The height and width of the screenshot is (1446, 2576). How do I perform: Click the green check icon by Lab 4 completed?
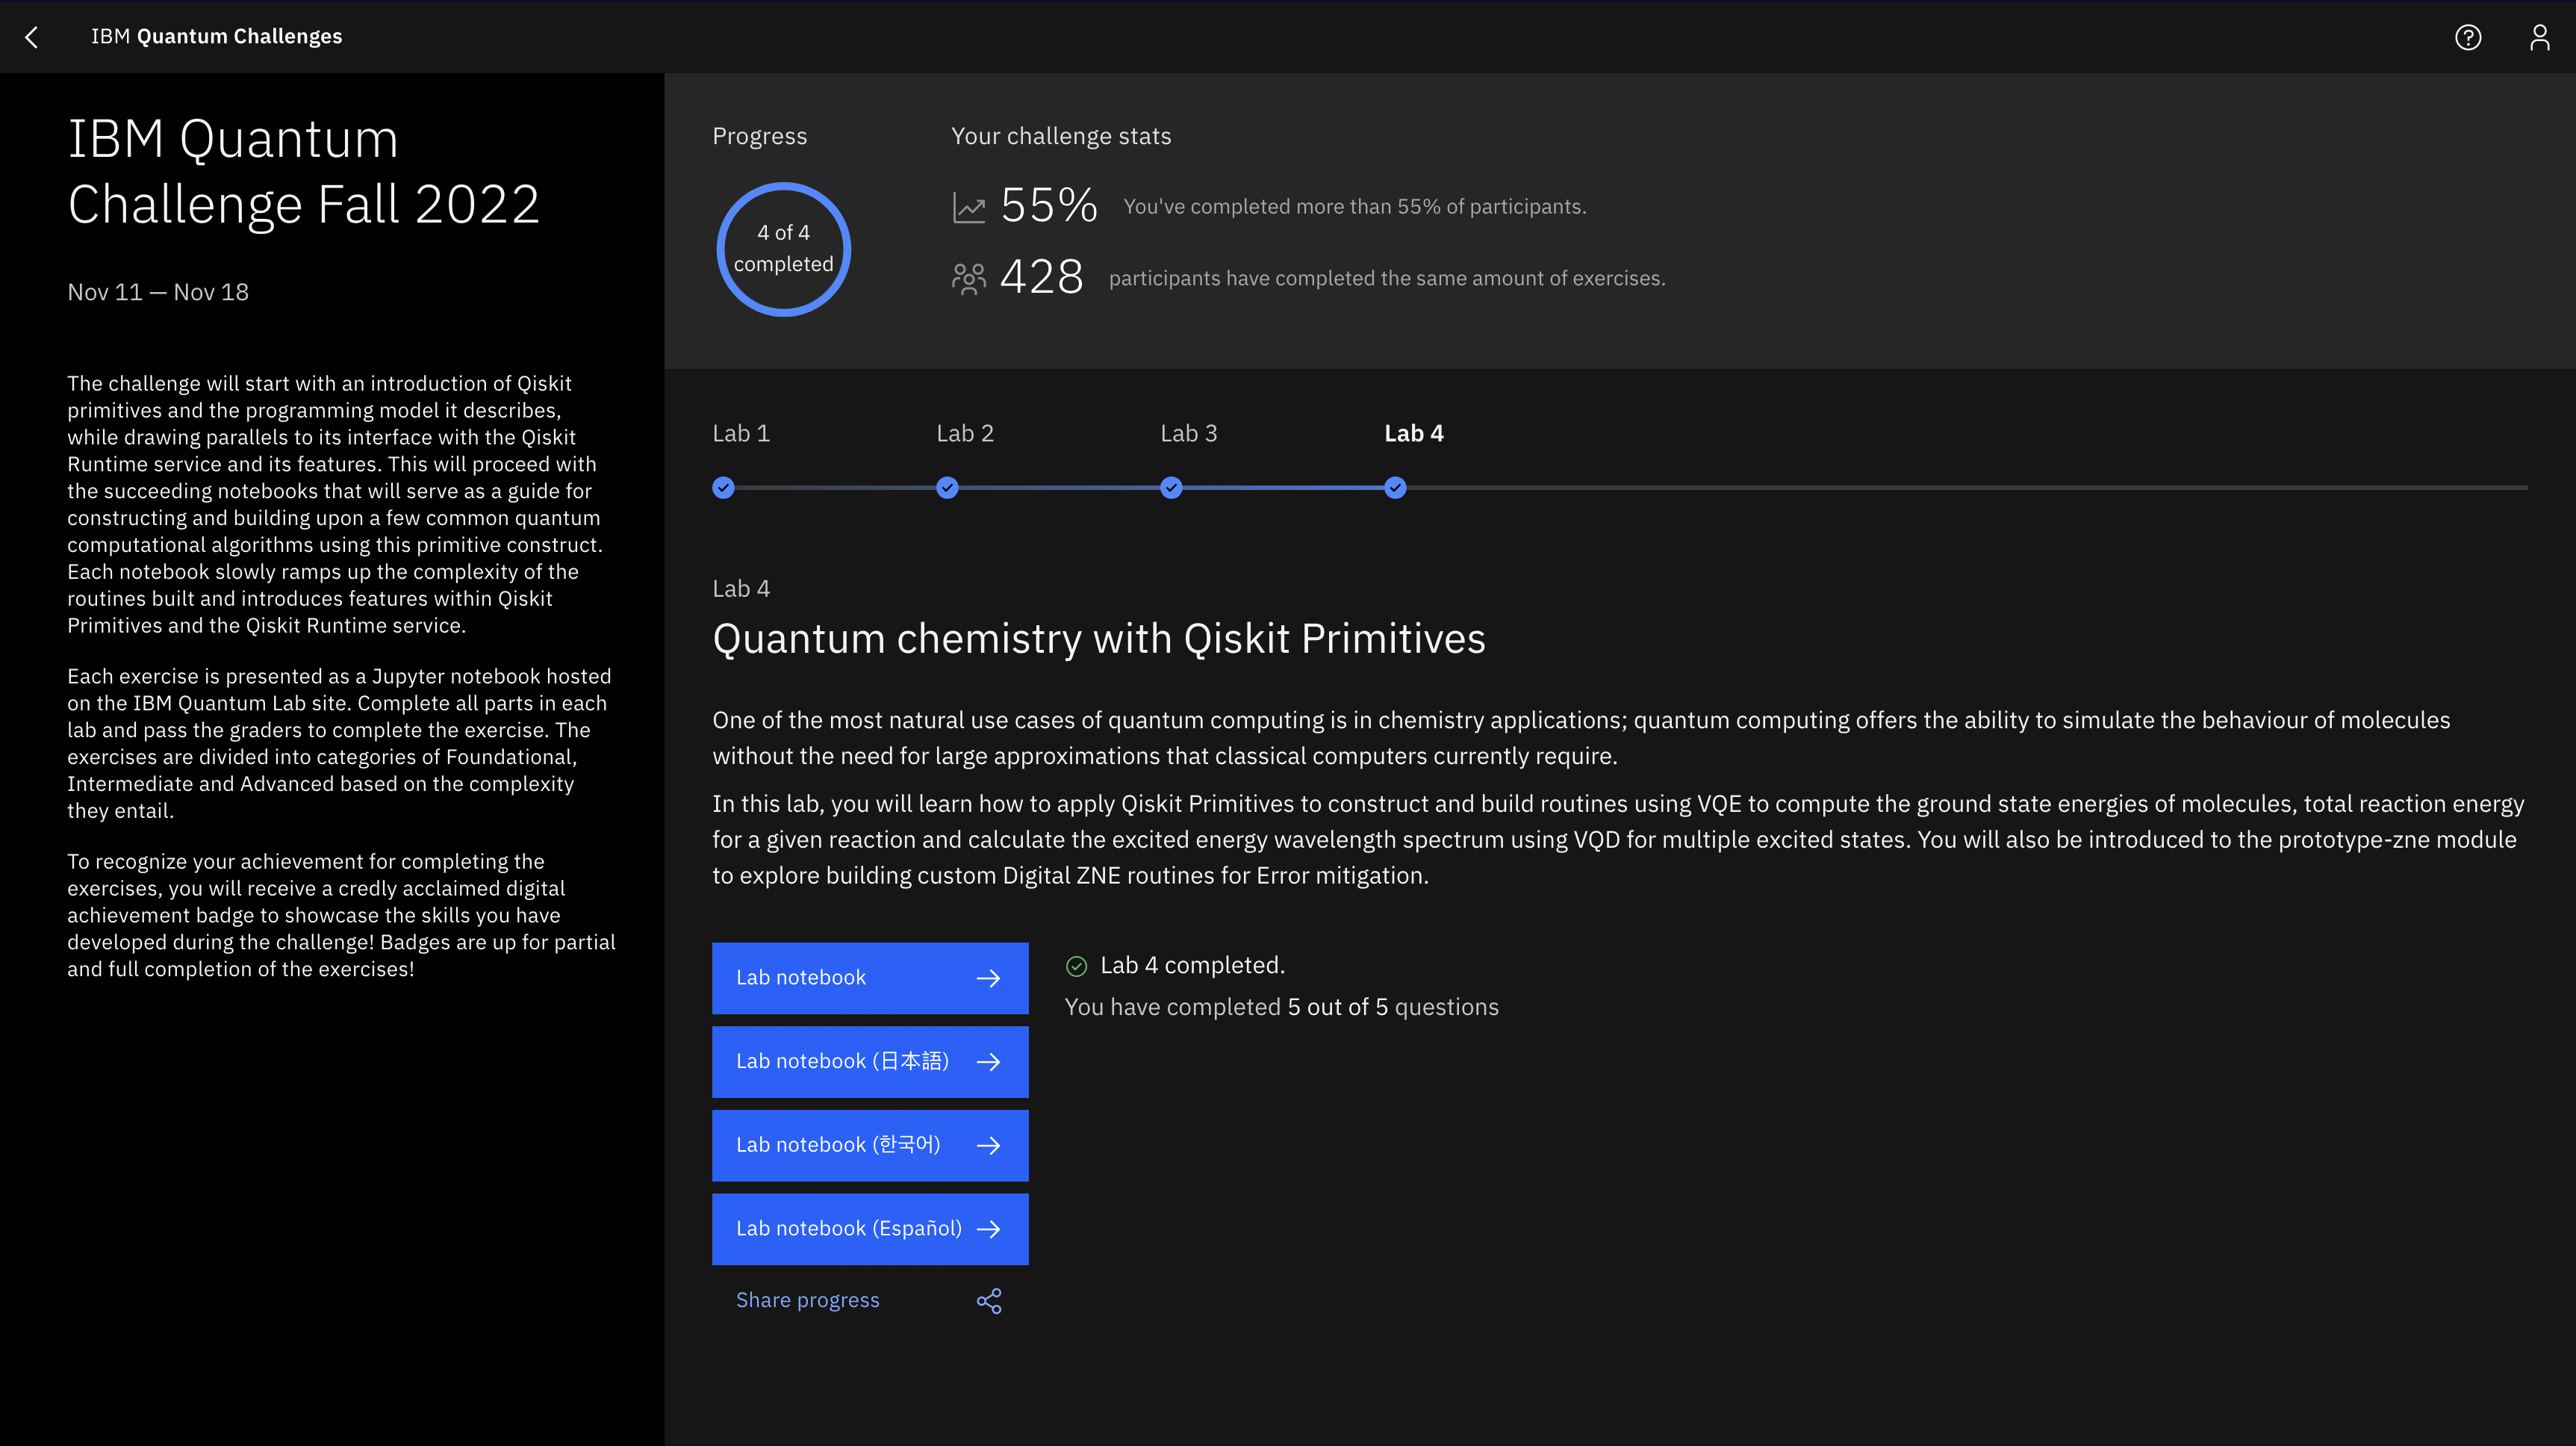pyautogui.click(x=1076, y=966)
